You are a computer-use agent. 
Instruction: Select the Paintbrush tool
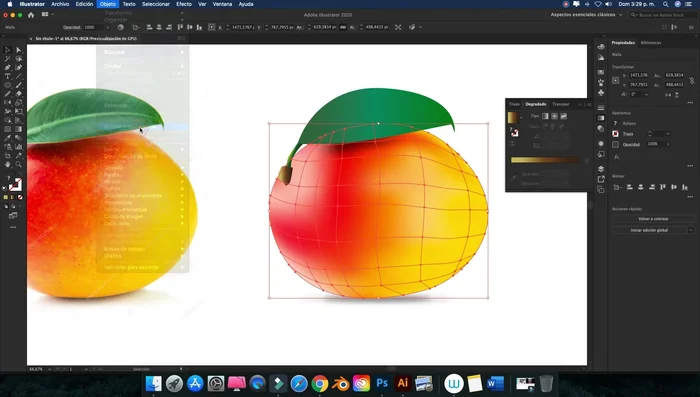pos(18,85)
